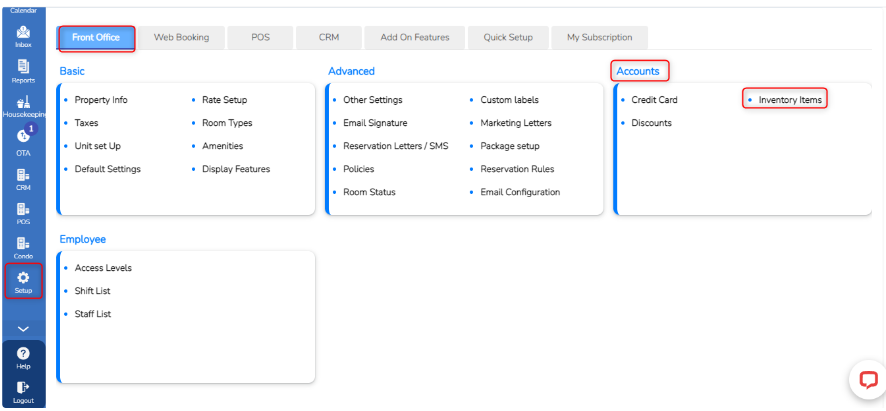Switch to the Web Booking tab

point(181,37)
